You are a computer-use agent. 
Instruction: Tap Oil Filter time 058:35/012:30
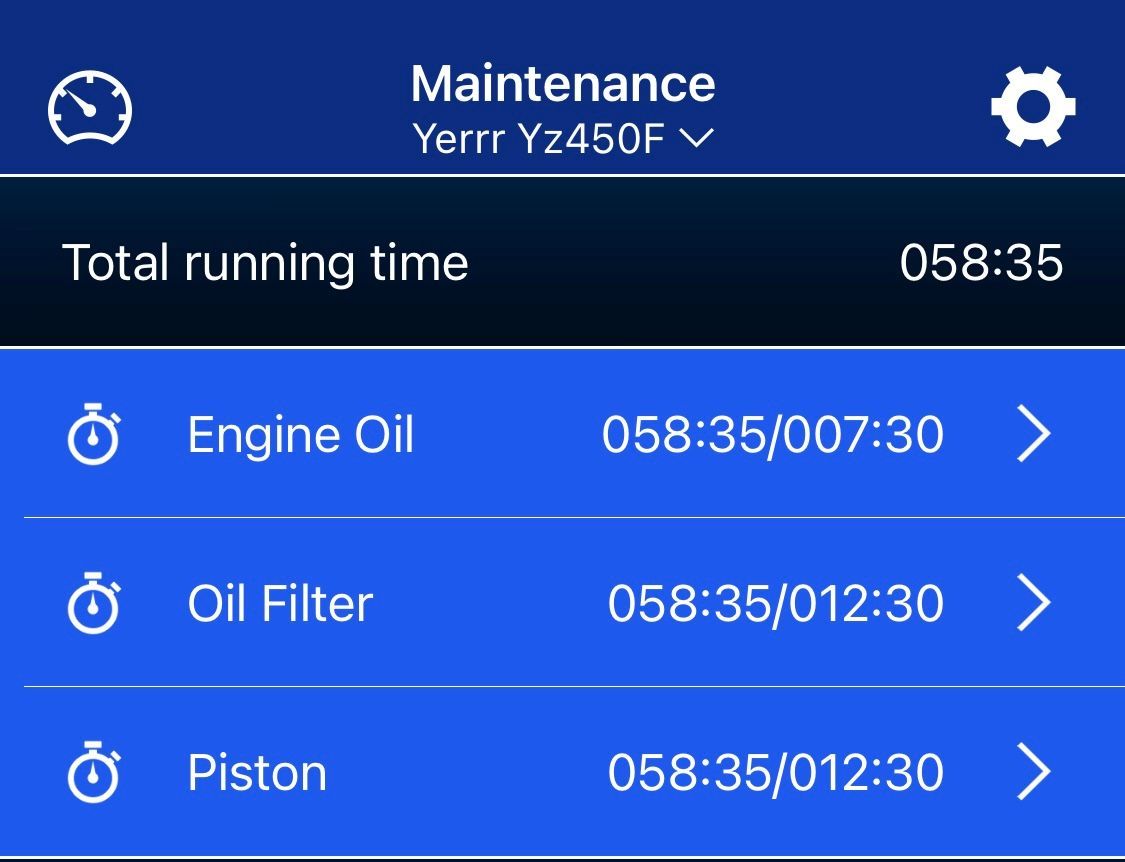point(776,604)
